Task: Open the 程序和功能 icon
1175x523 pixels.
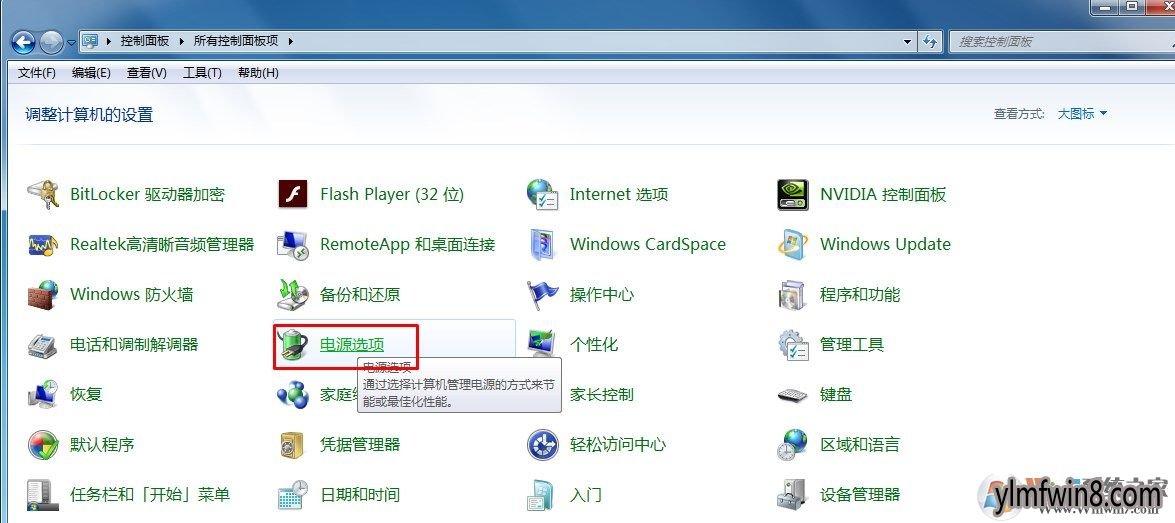Action: click(793, 294)
